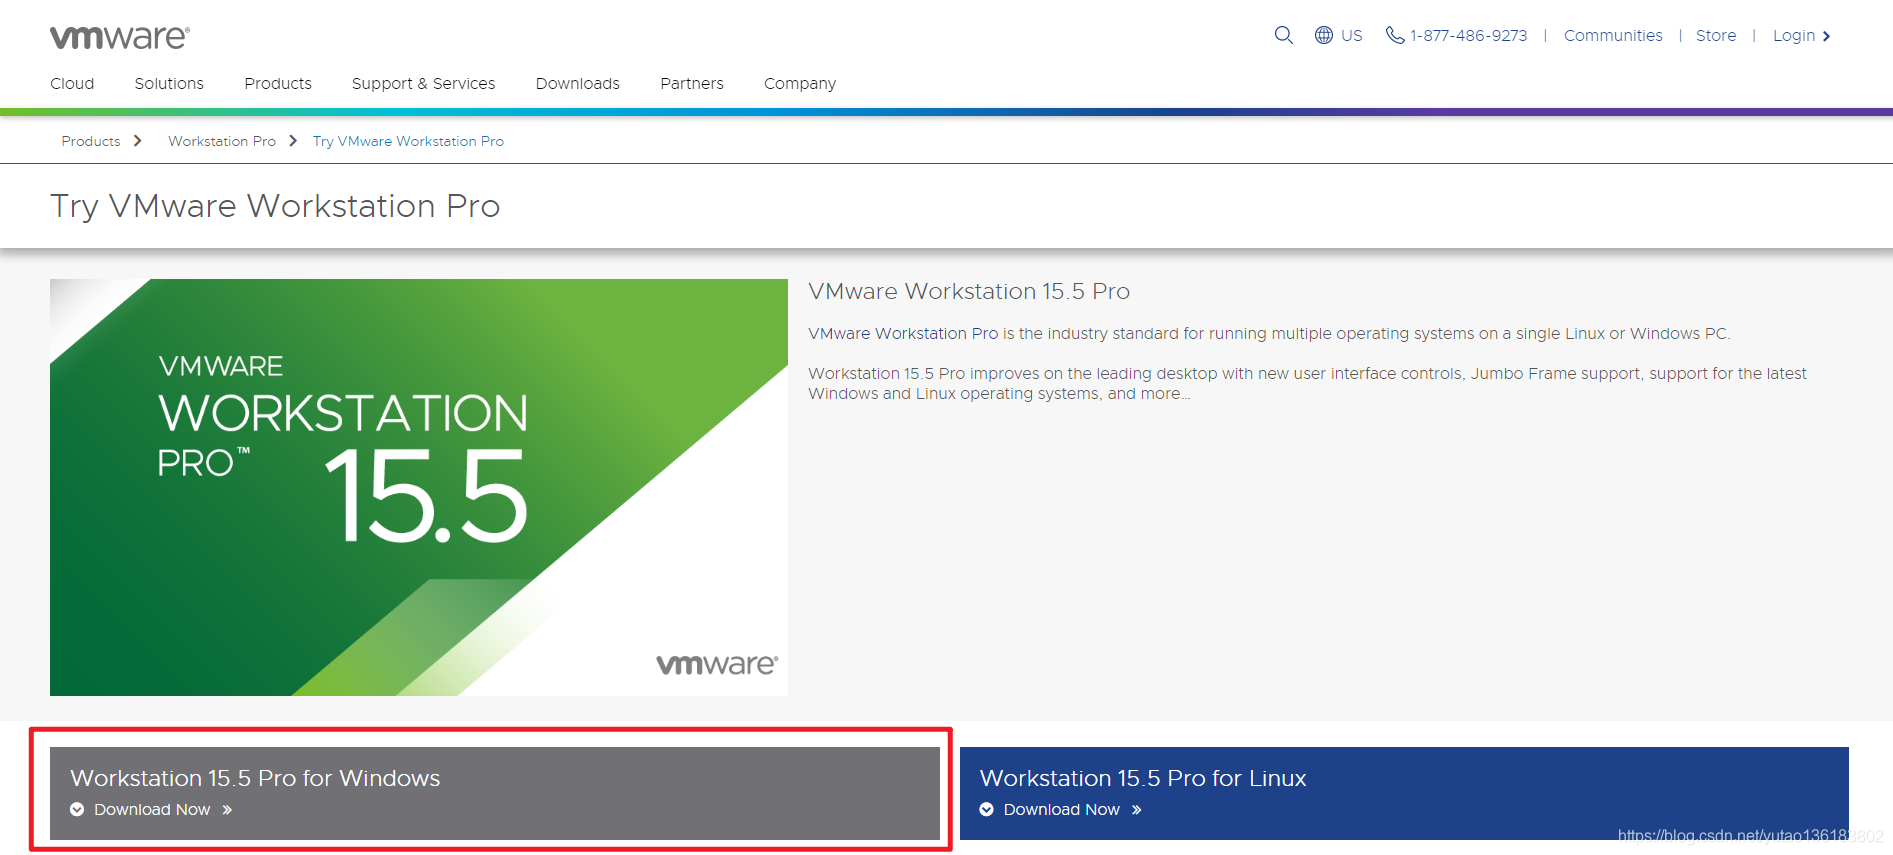Image resolution: width=1893 pixels, height=855 pixels.
Task: Click double chevron after Windows Download Now
Action: (x=227, y=810)
